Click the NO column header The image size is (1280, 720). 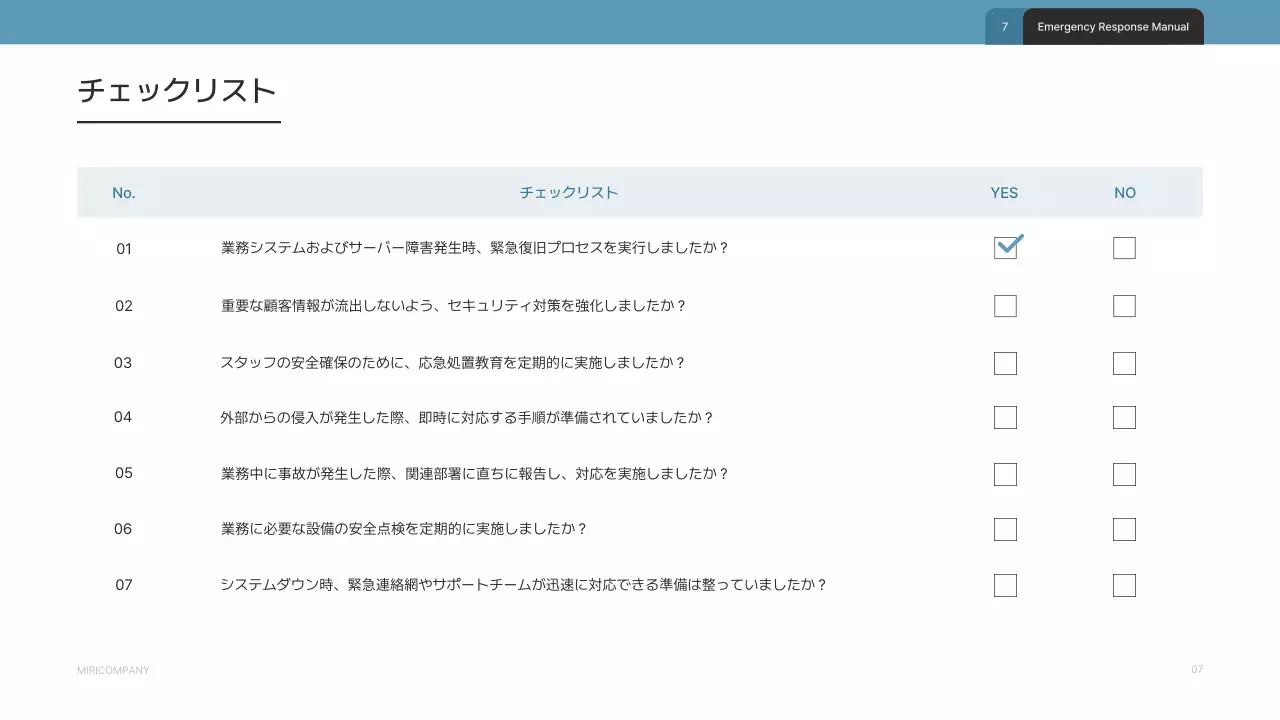tap(1125, 193)
